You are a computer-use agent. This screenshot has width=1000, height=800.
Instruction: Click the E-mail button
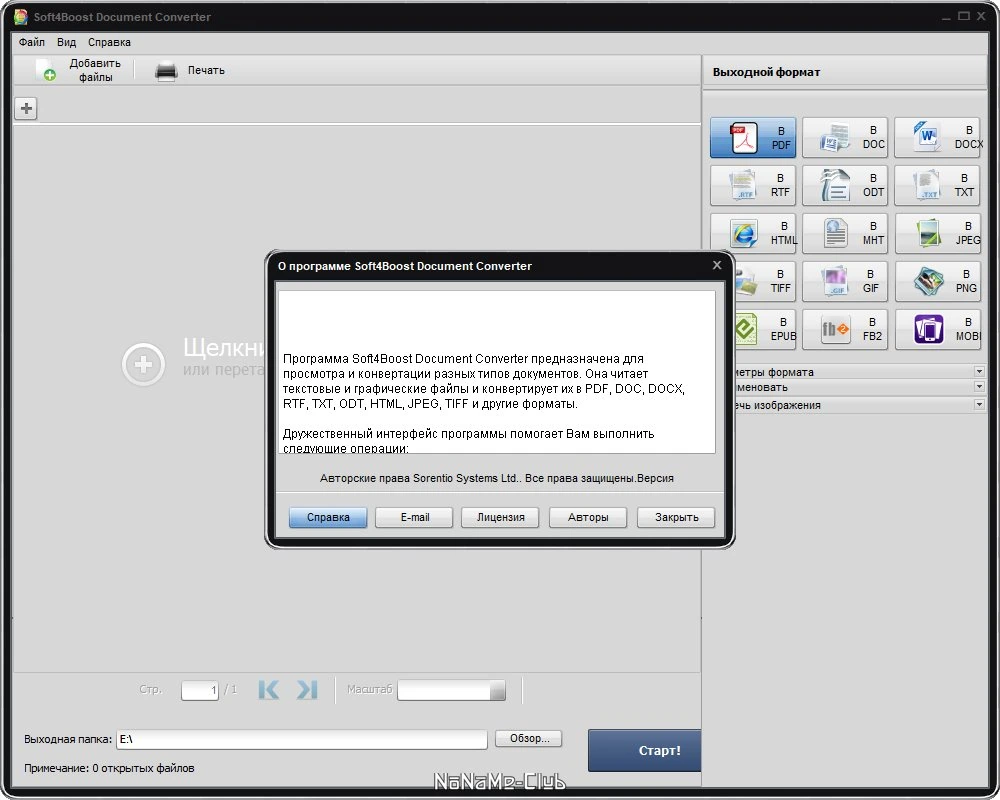[x=415, y=517]
